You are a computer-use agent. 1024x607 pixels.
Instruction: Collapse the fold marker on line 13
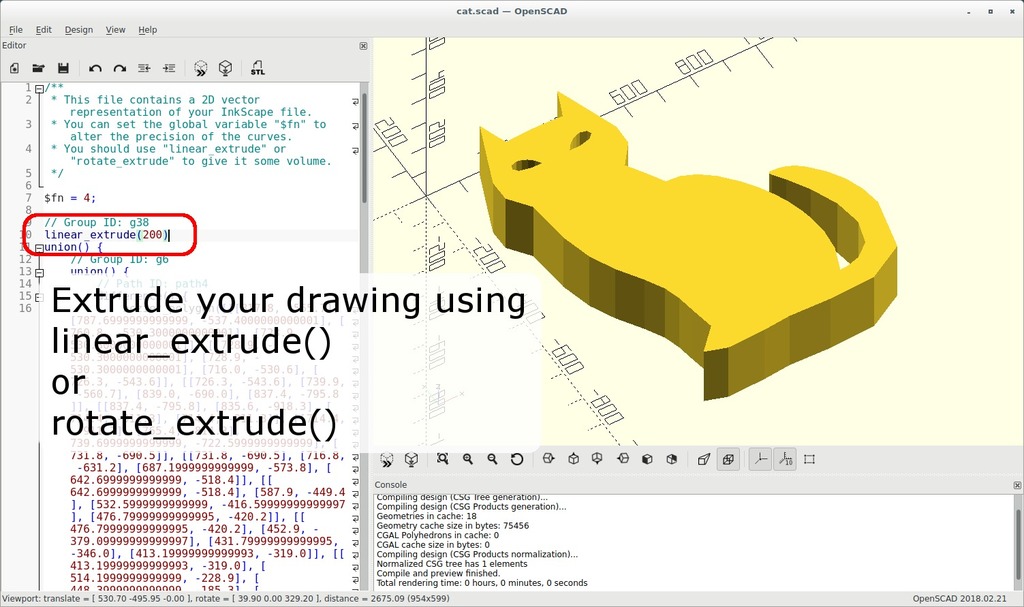(x=38, y=272)
